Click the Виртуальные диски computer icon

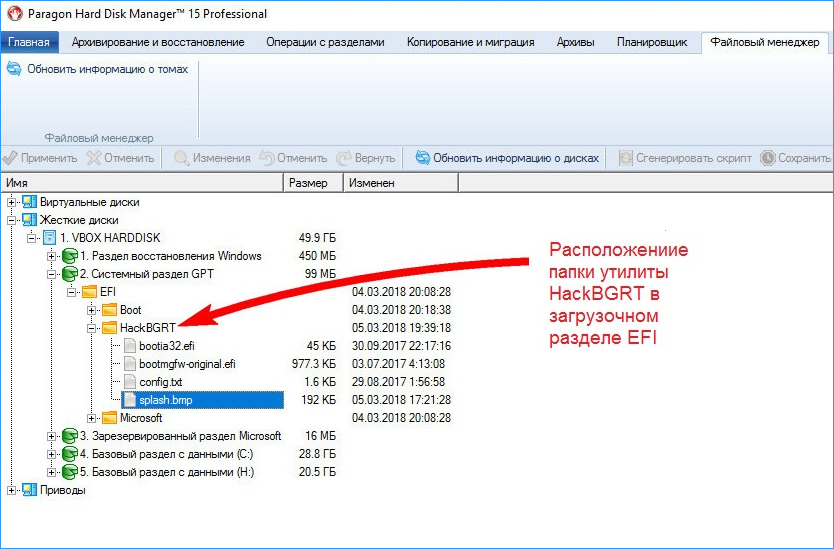30,202
